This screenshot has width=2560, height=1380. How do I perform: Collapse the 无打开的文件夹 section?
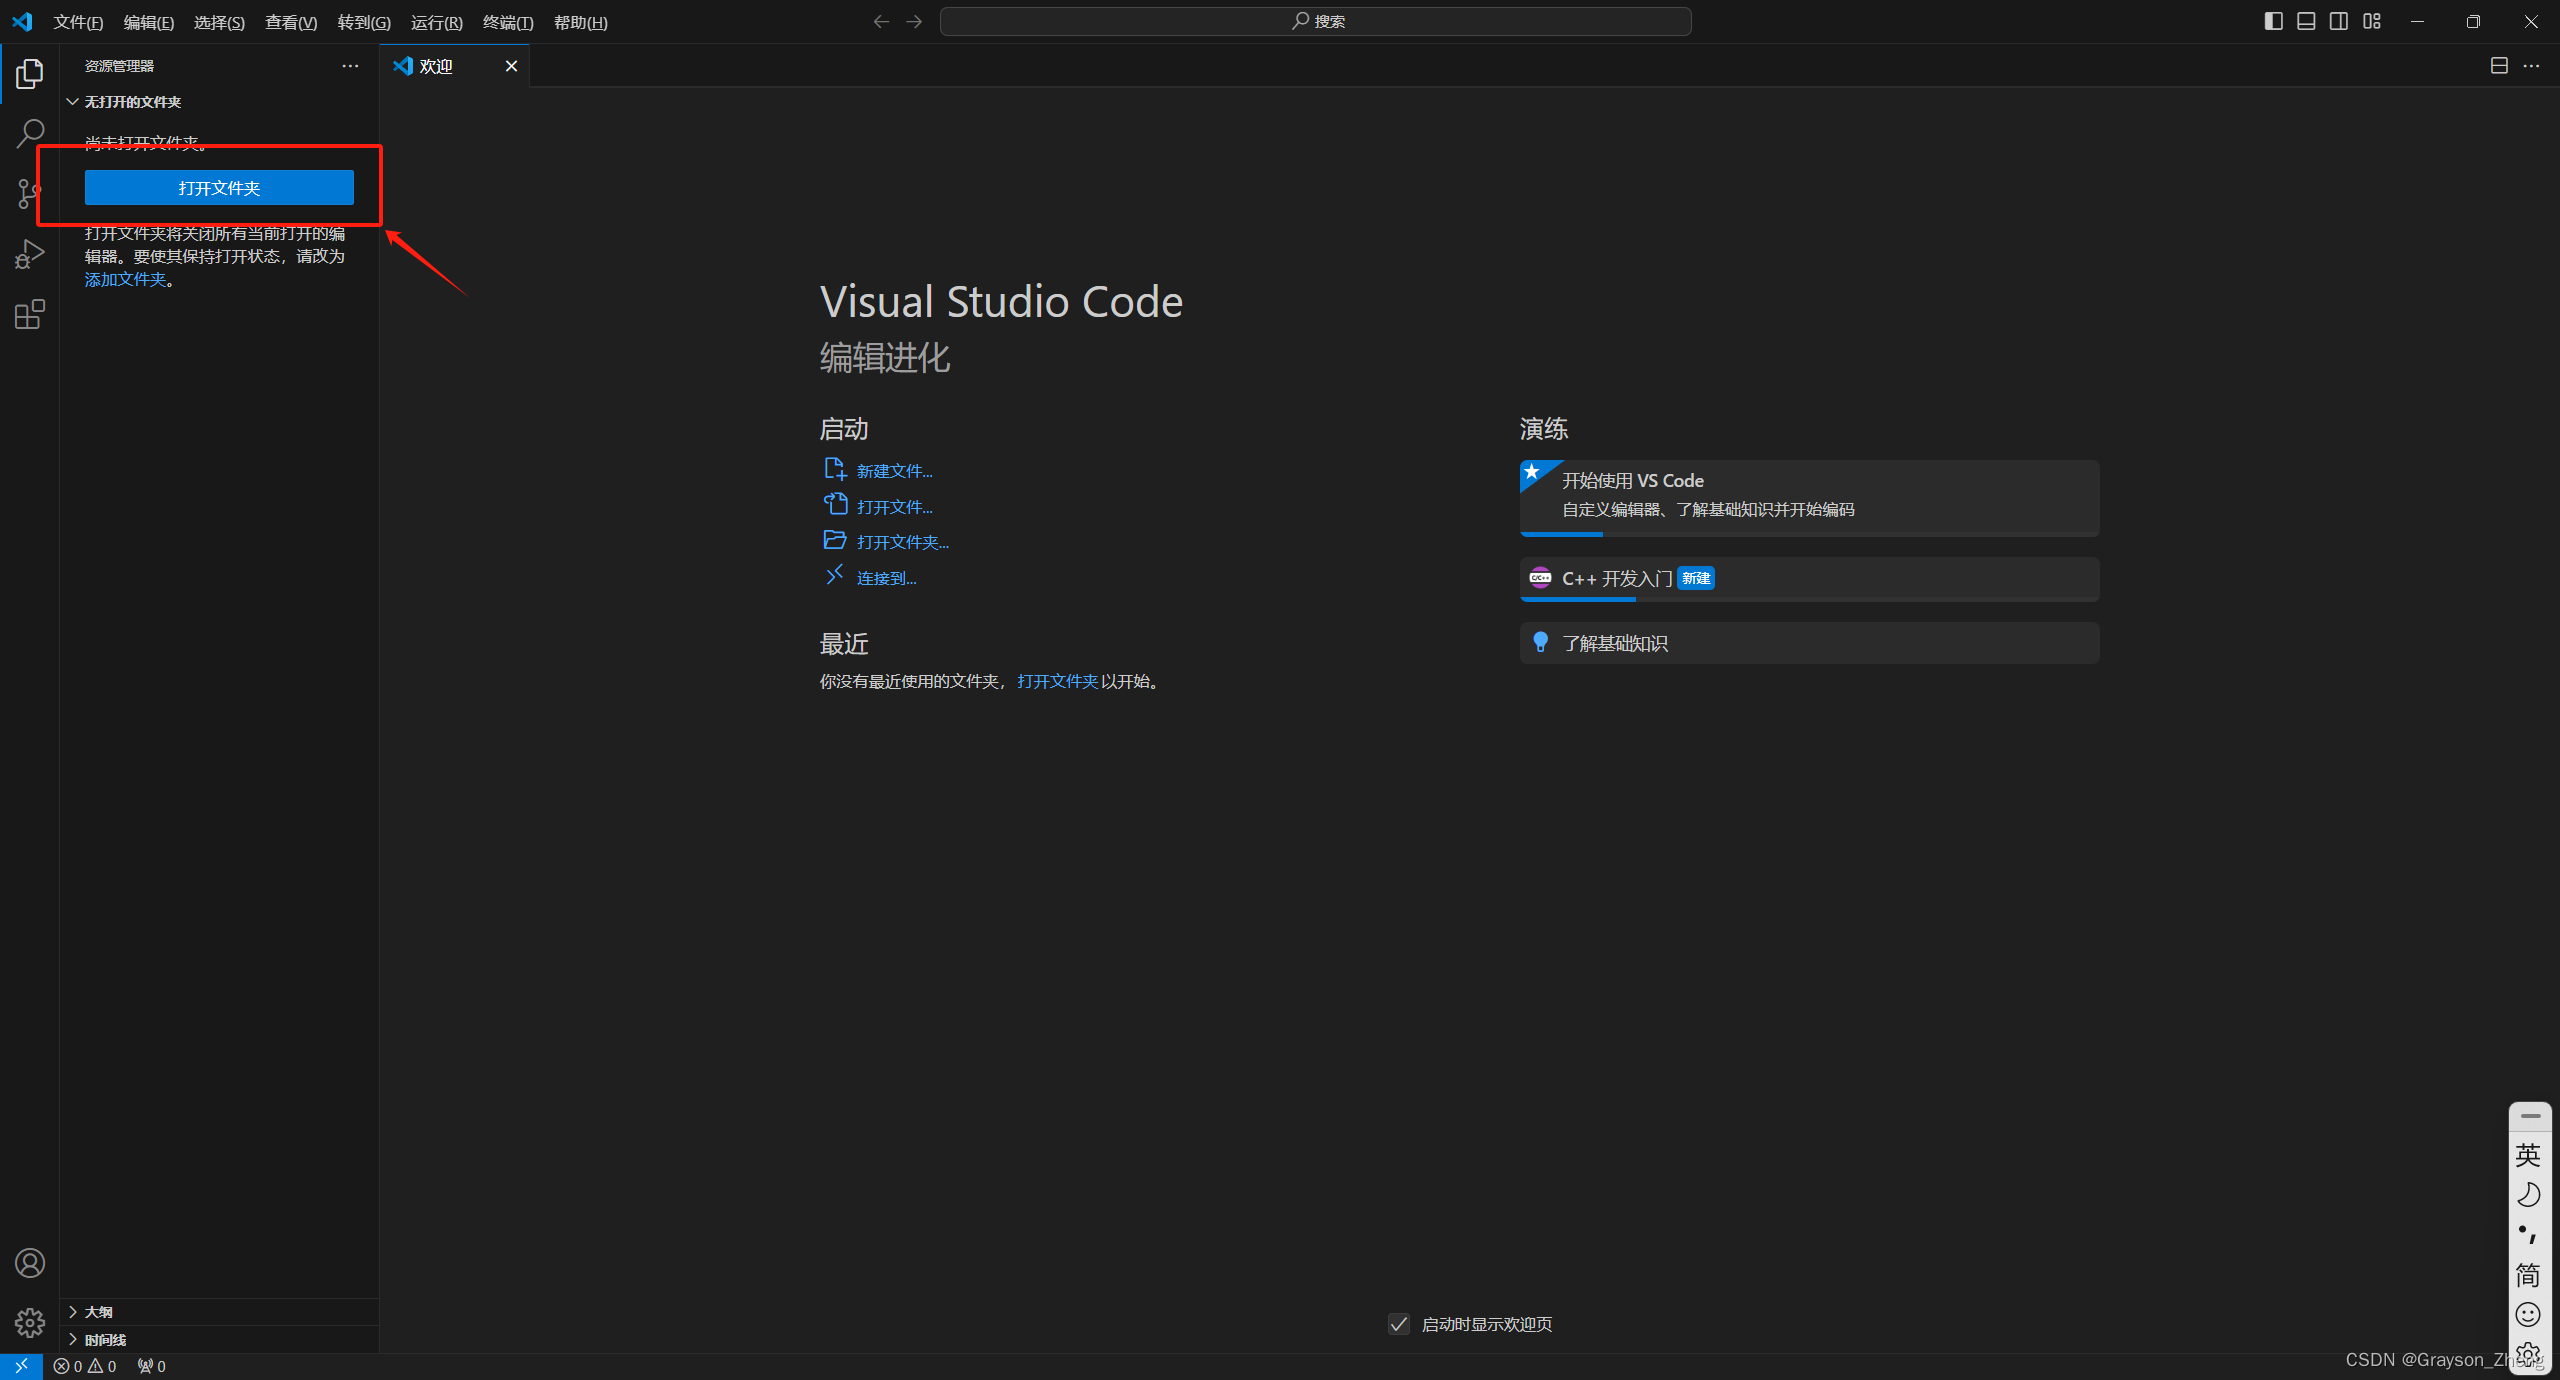132,102
